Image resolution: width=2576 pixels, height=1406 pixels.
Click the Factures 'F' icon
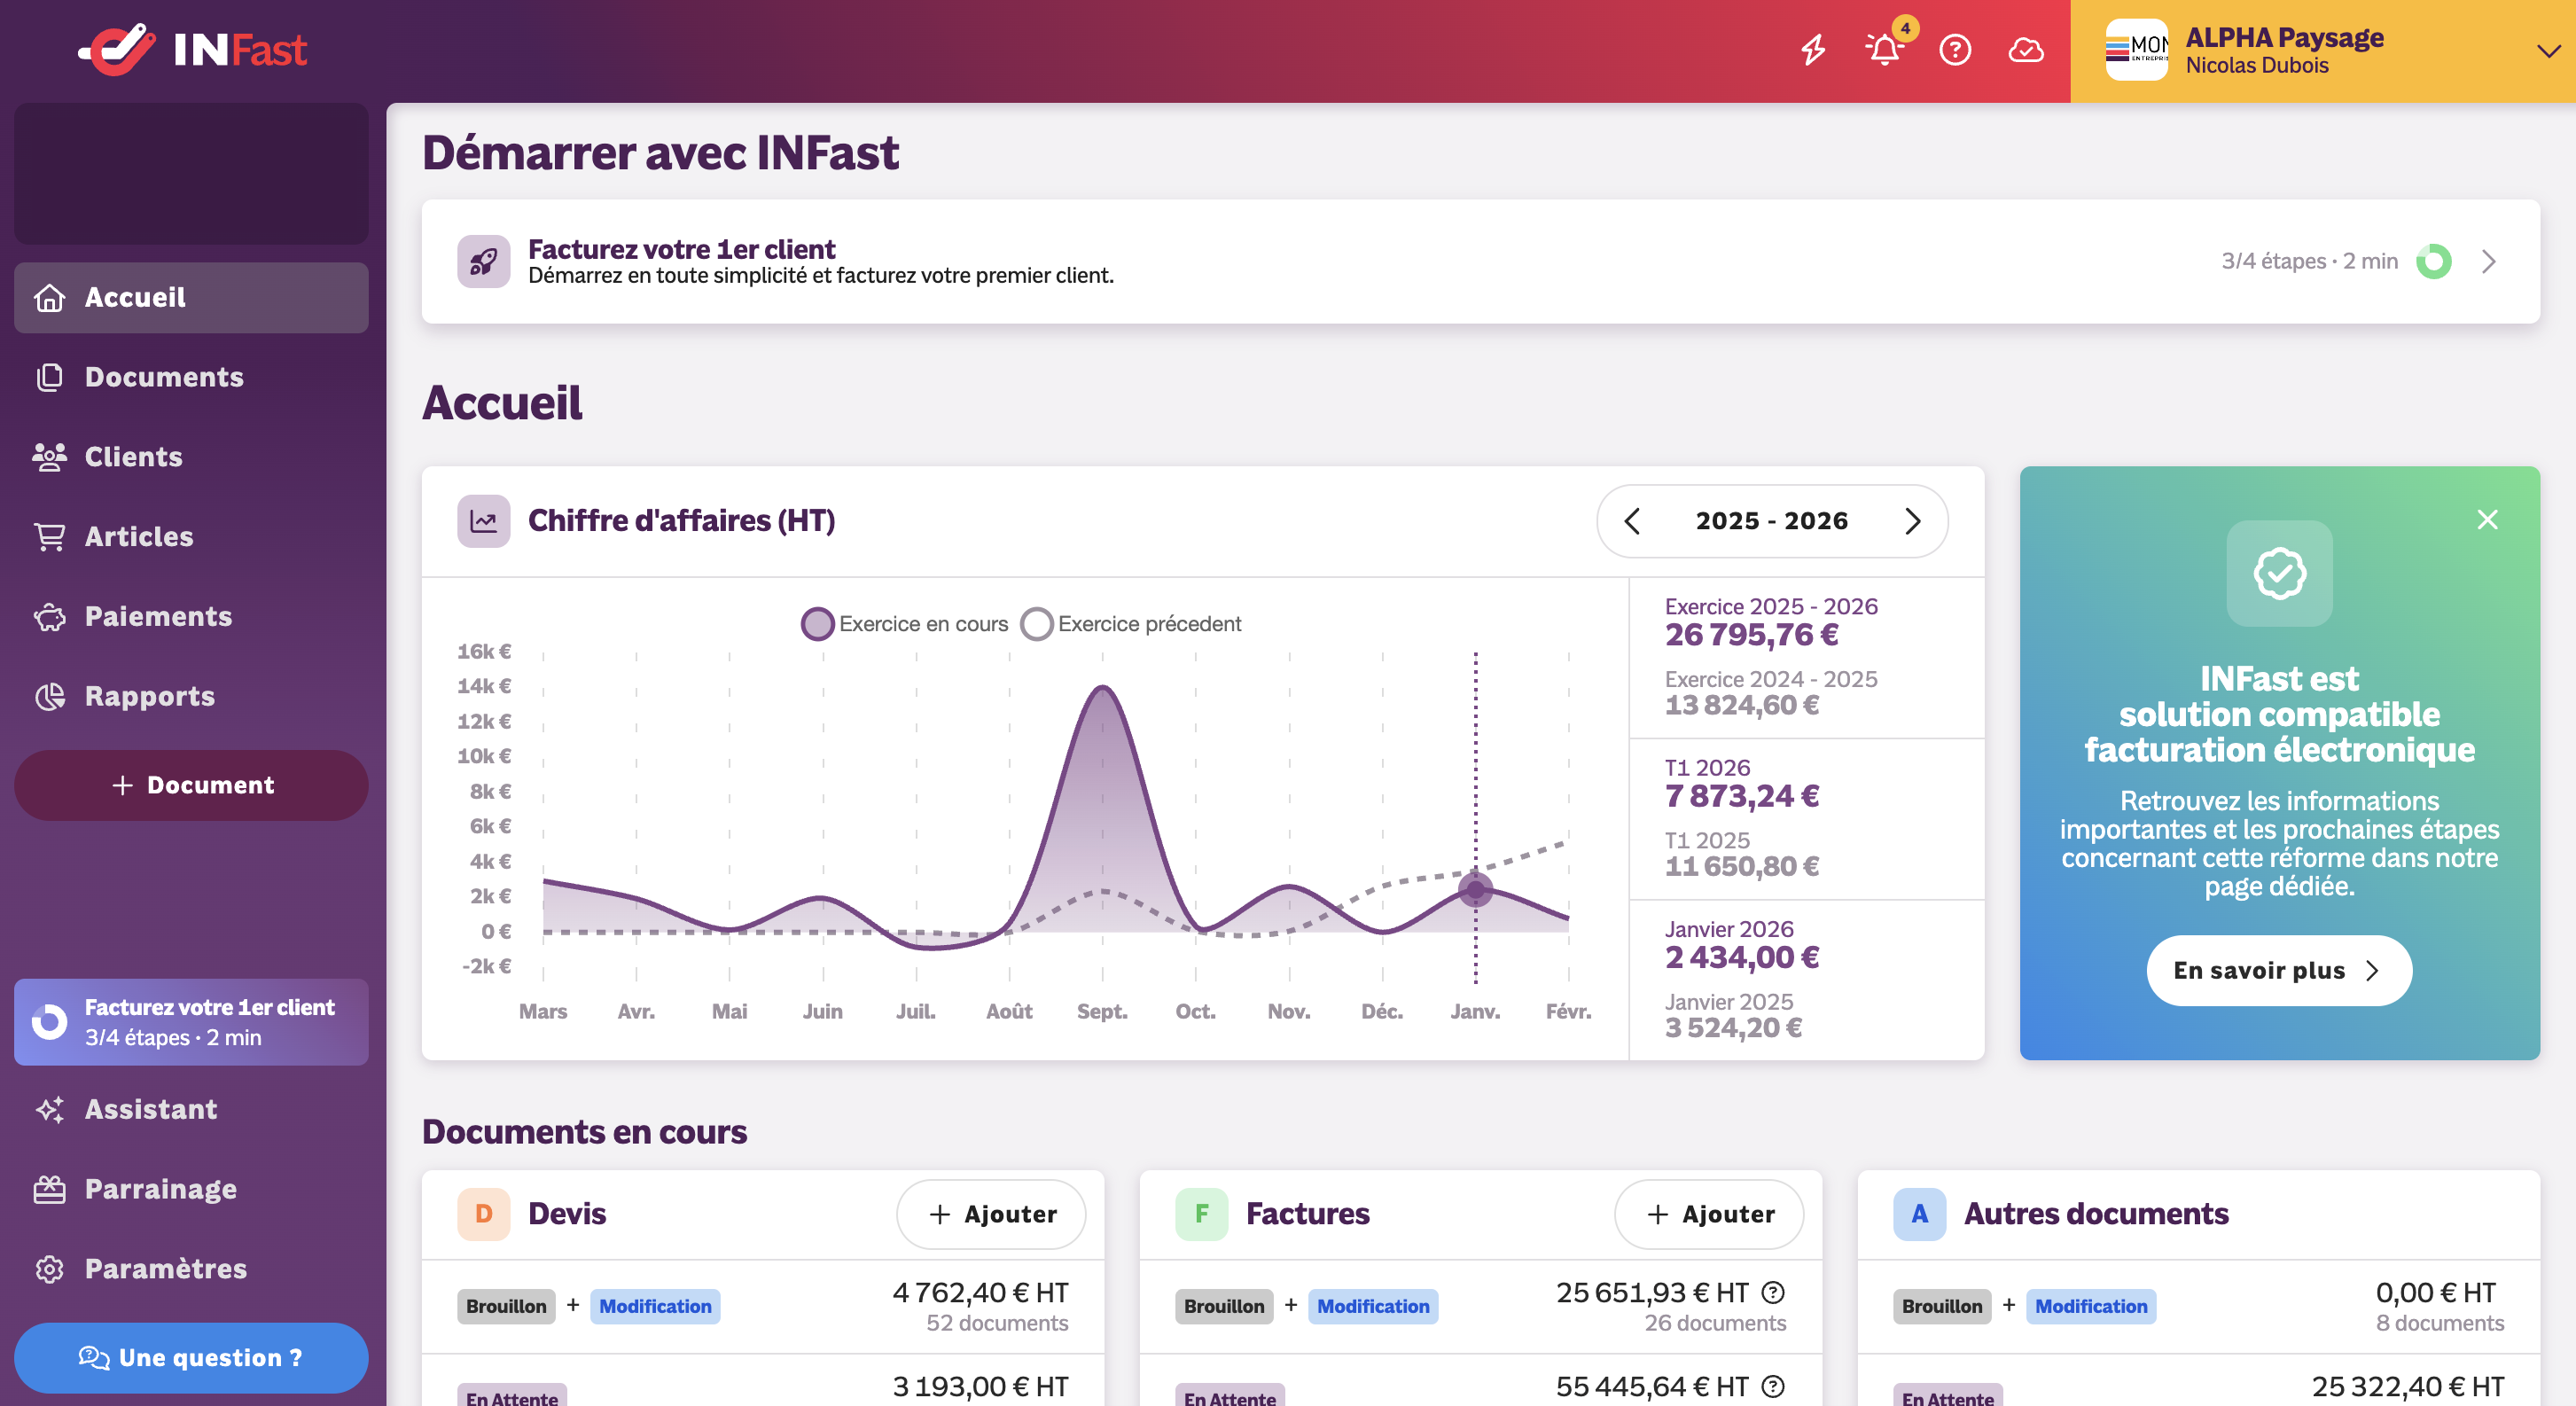pos(1202,1214)
